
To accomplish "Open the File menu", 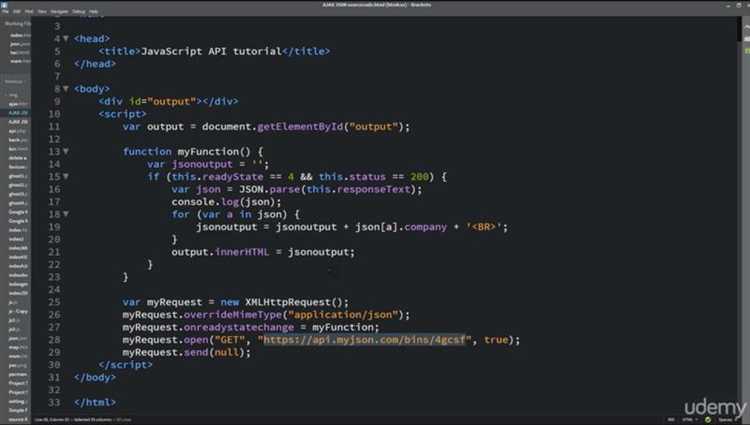I will point(6,10).
